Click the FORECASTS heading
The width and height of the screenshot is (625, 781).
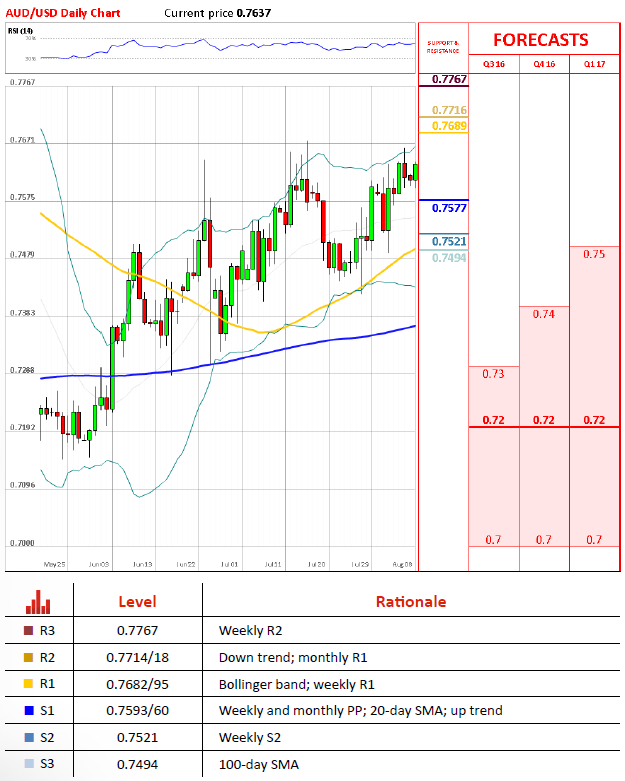click(541, 40)
